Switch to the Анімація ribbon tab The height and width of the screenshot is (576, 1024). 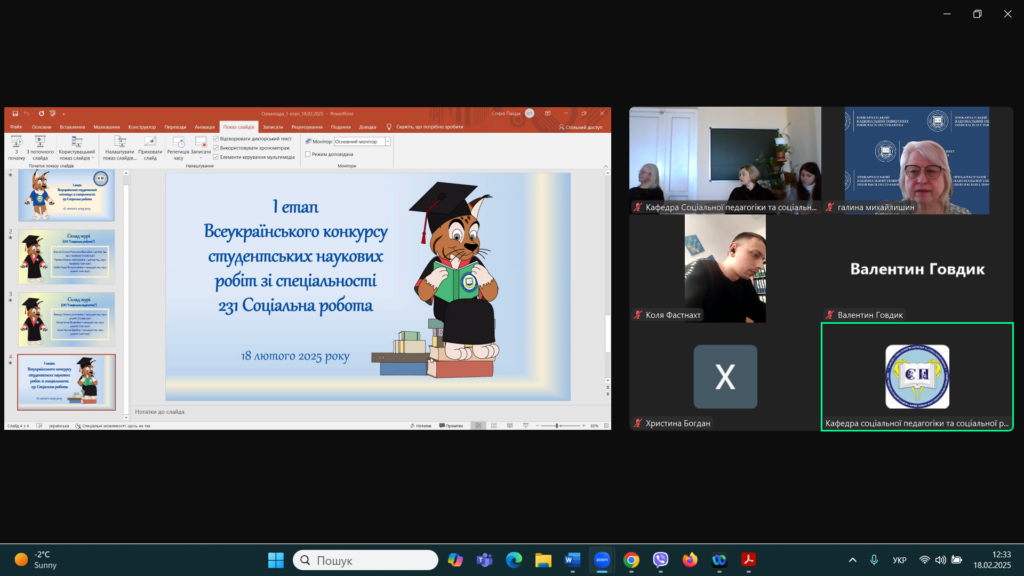tap(205, 127)
